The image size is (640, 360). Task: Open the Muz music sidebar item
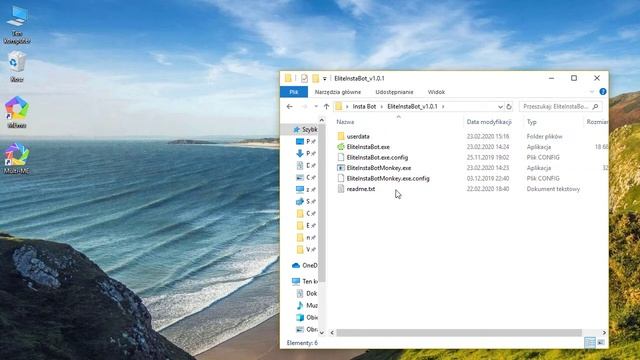306,305
